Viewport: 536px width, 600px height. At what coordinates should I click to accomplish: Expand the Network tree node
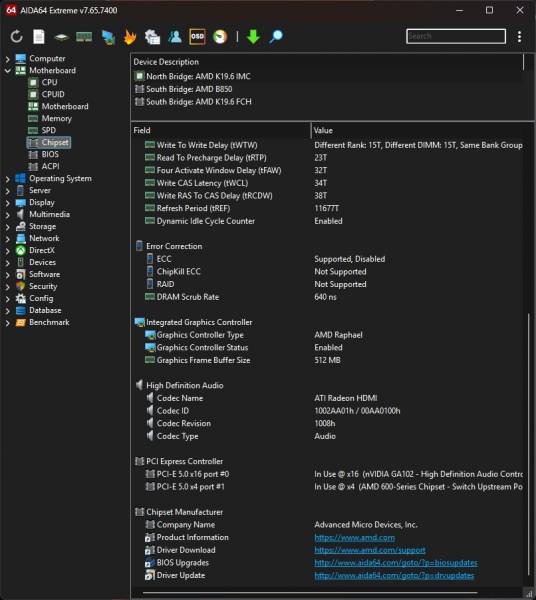point(7,239)
